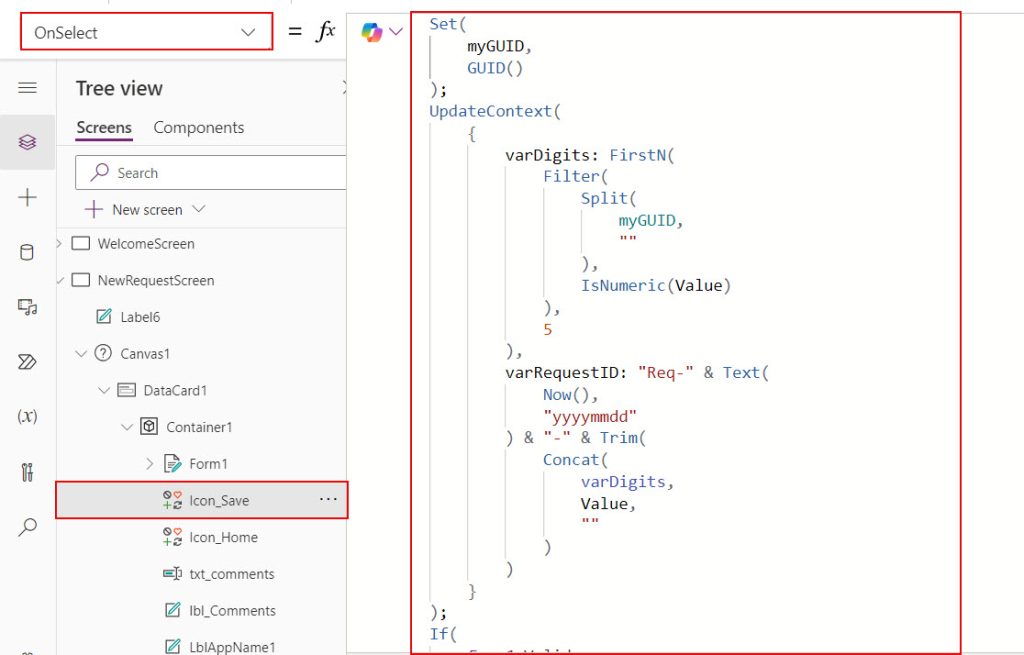Click the tree view Search field
Viewport: 1024px width, 655px height.
(210, 172)
